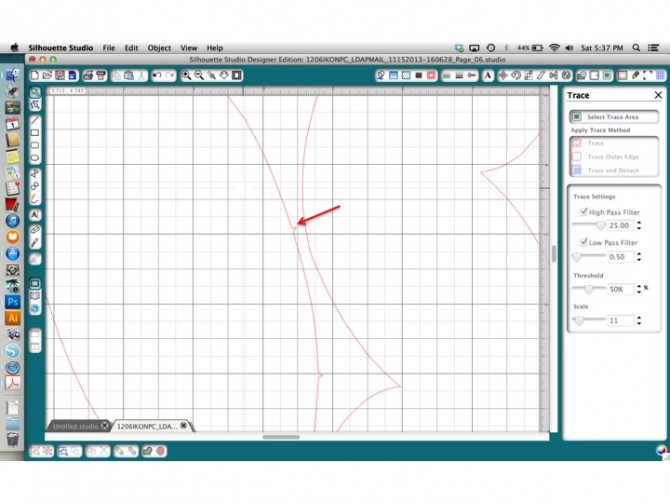Viewport: 670px width, 503px height.
Task: Click the Wi-Fi status icon
Action: point(554,48)
